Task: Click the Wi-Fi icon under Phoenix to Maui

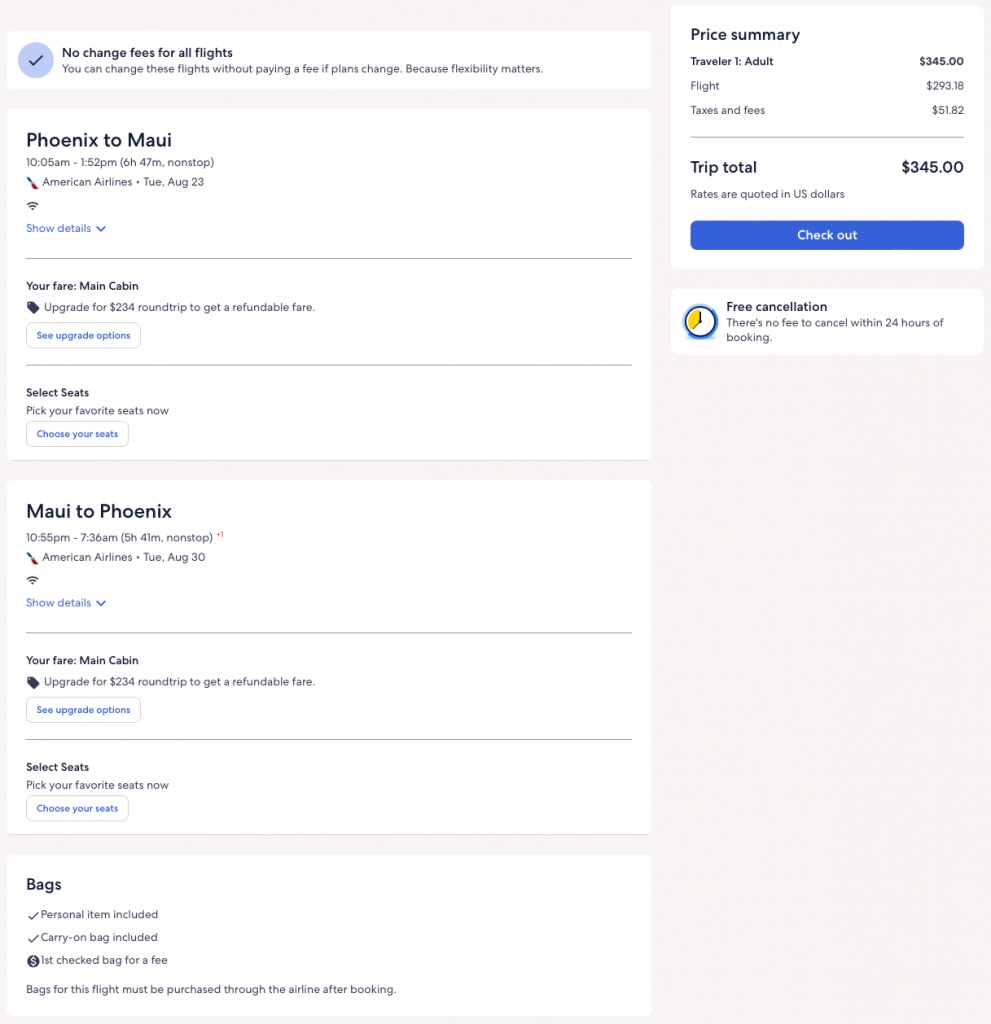Action: (x=32, y=206)
